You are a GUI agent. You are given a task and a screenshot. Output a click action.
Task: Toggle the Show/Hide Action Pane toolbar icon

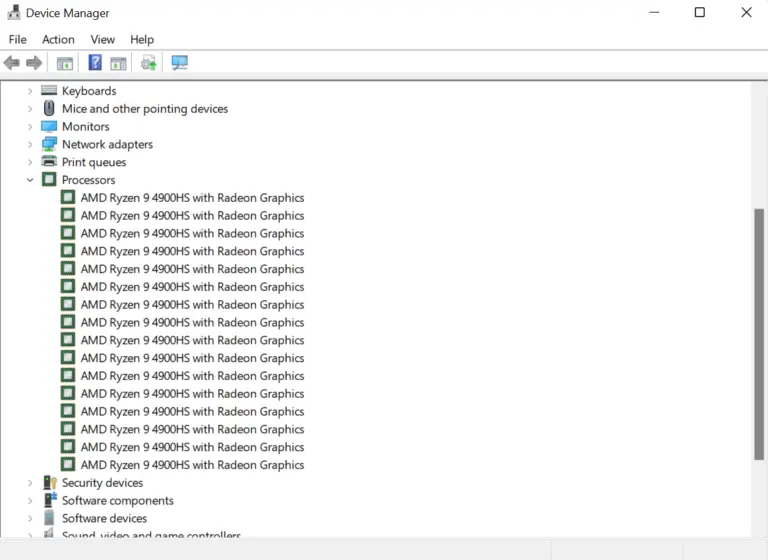pos(118,63)
